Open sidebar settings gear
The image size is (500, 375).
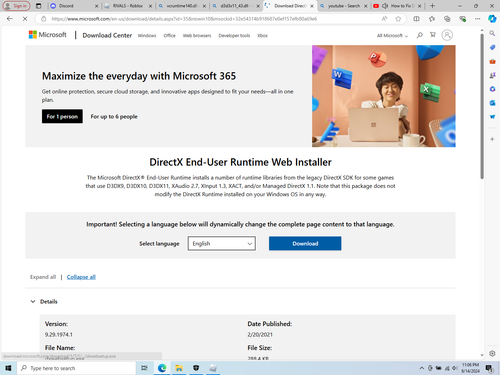[x=492, y=353]
